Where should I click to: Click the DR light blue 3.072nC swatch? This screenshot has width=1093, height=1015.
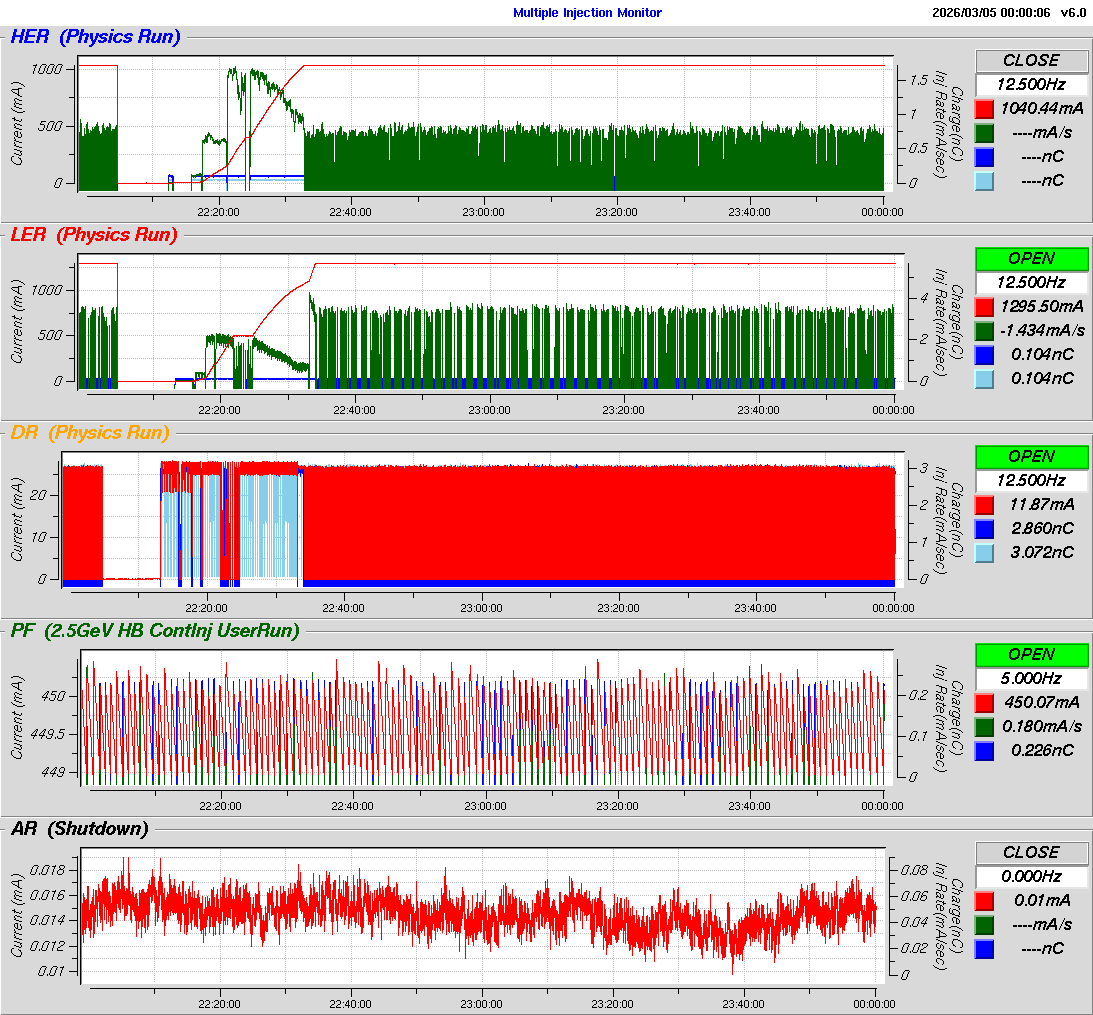click(984, 553)
